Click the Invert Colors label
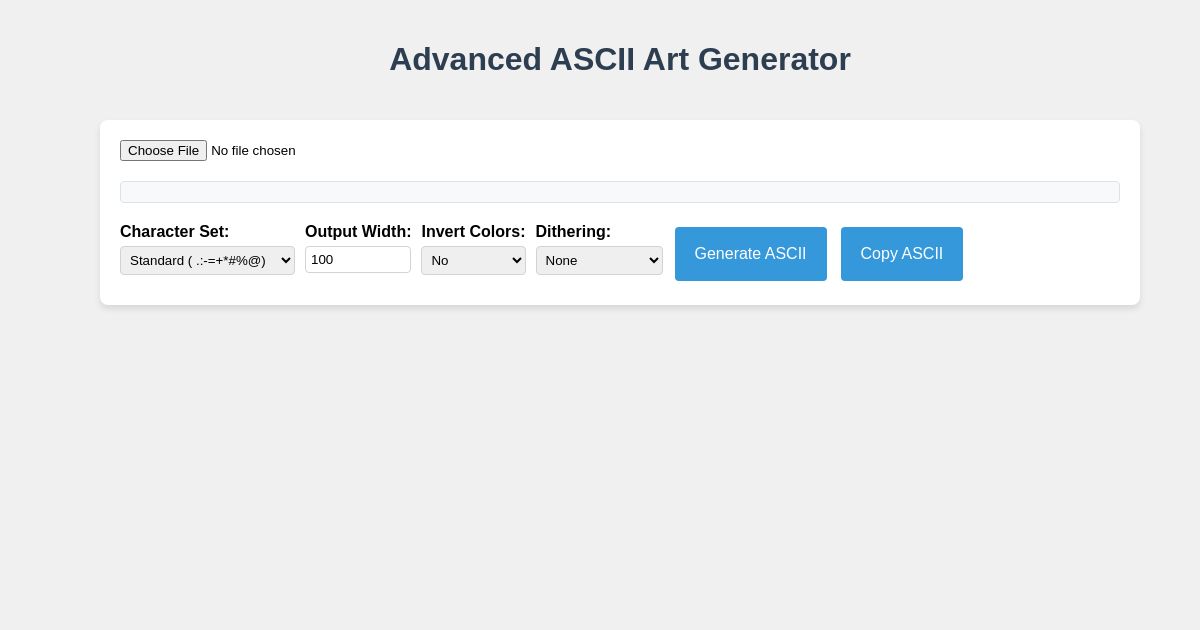Screen dimensions: 1200x630 tap(473, 231)
